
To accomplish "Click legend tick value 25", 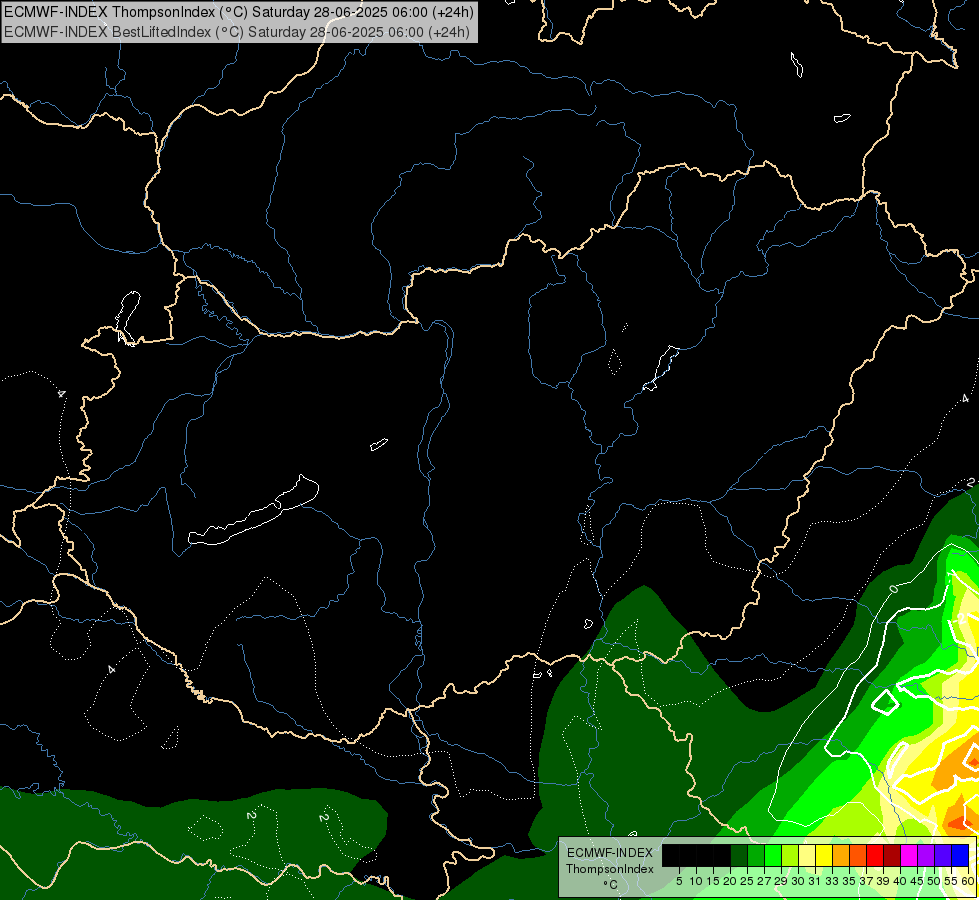I will (x=747, y=881).
